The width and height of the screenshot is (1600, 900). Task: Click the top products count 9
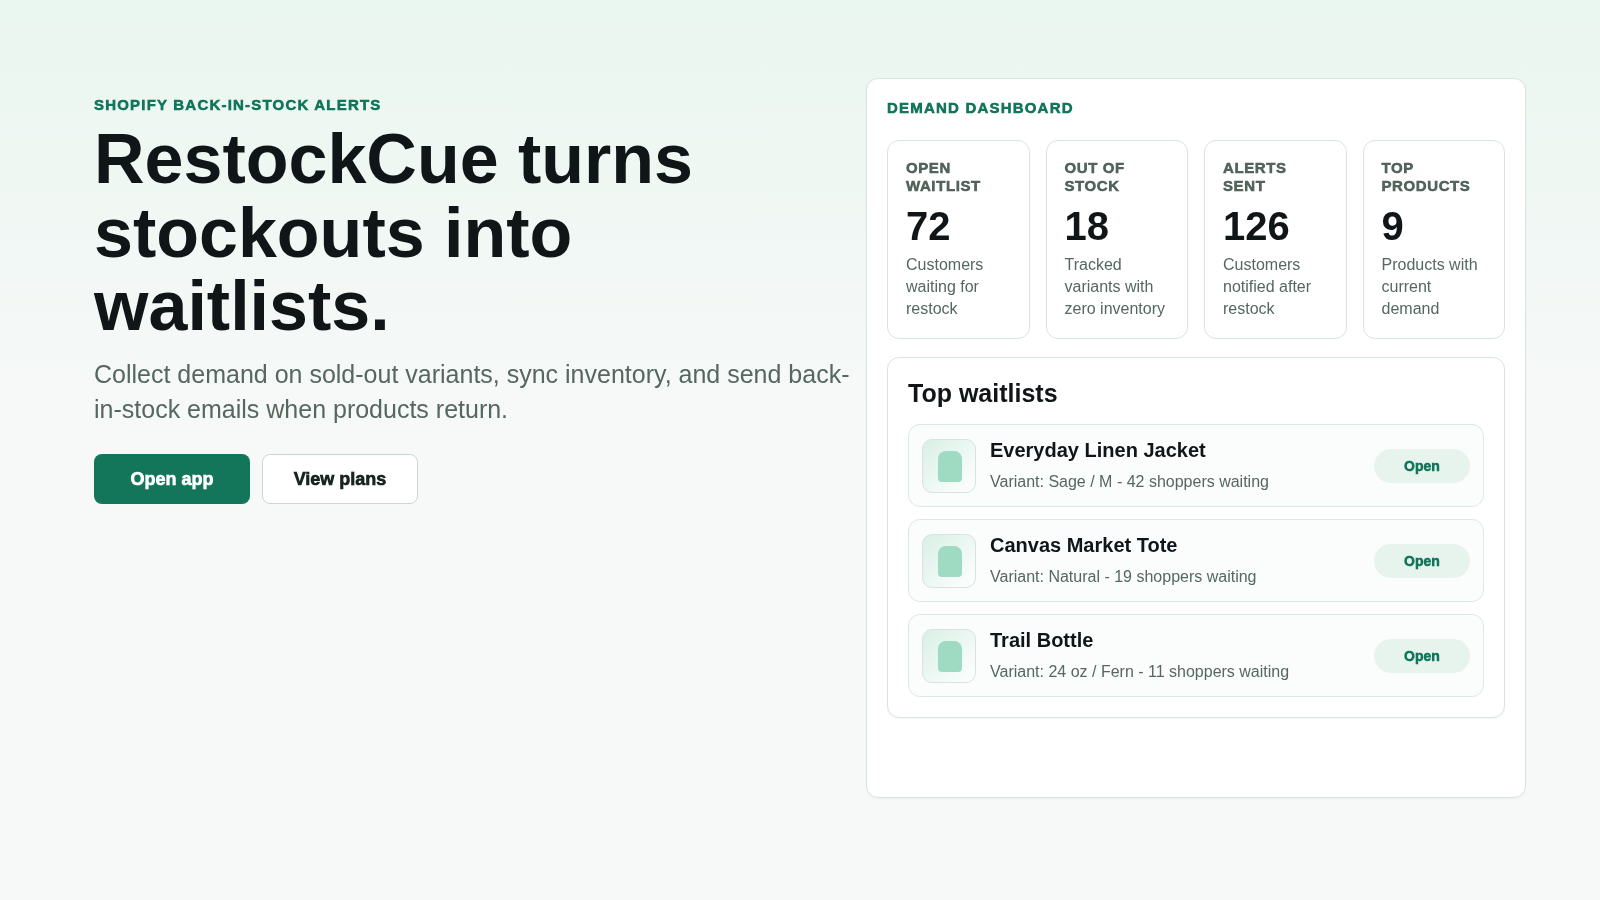point(1392,227)
